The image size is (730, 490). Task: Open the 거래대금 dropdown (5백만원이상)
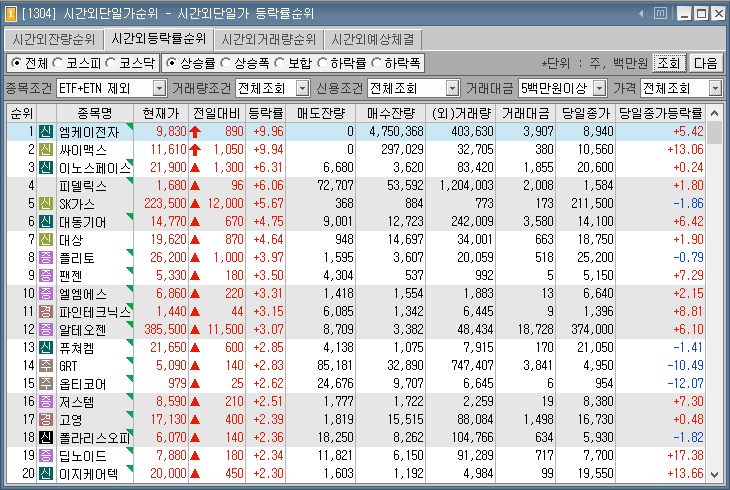pos(600,88)
